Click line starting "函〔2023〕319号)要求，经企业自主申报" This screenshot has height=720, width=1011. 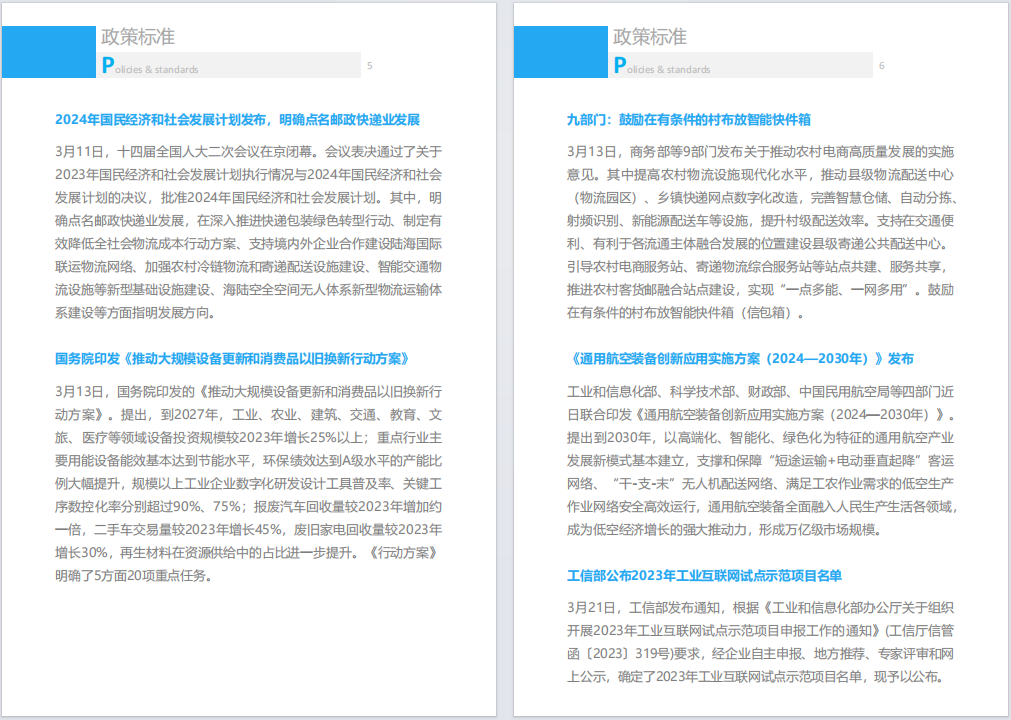pyautogui.click(x=760, y=654)
